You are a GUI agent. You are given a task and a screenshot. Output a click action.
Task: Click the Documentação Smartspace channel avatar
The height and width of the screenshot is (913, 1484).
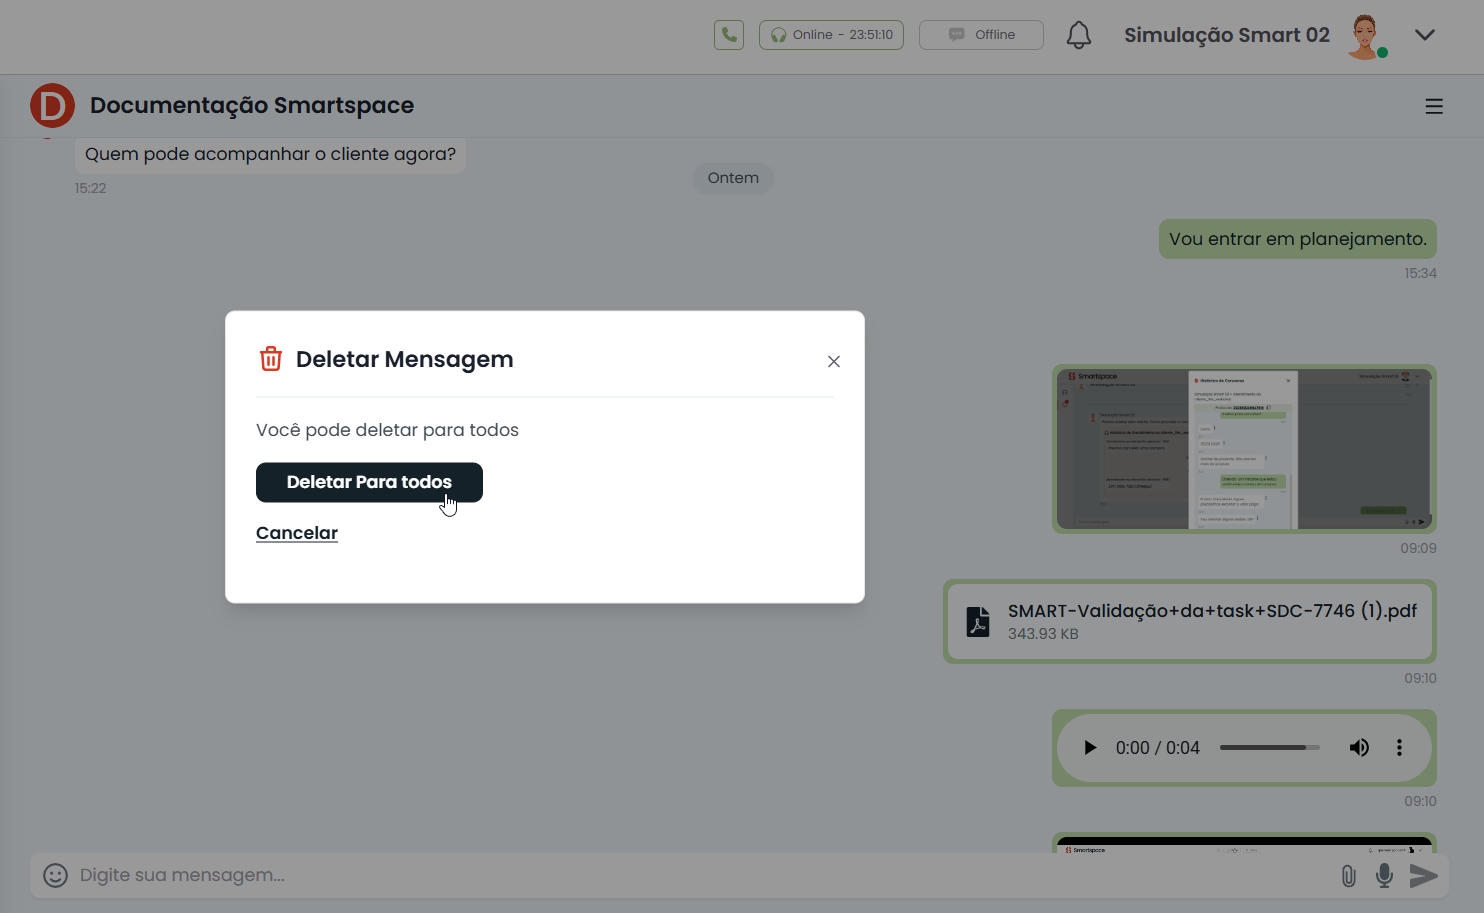tap(52, 106)
